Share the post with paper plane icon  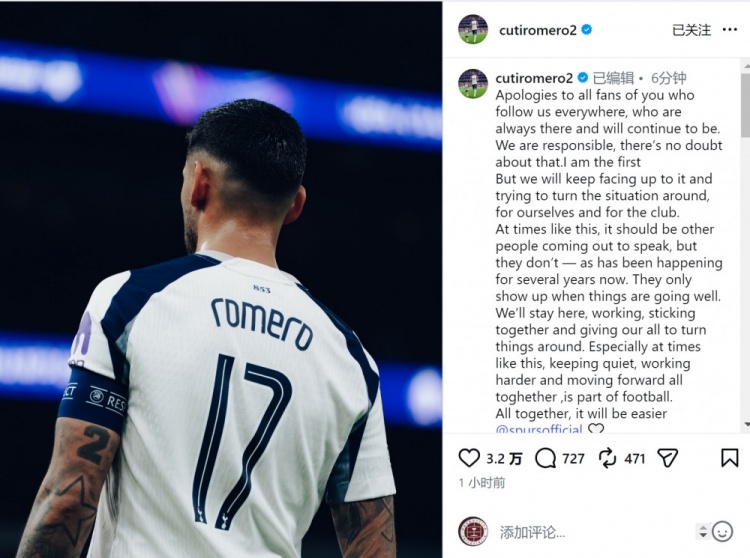click(668, 458)
